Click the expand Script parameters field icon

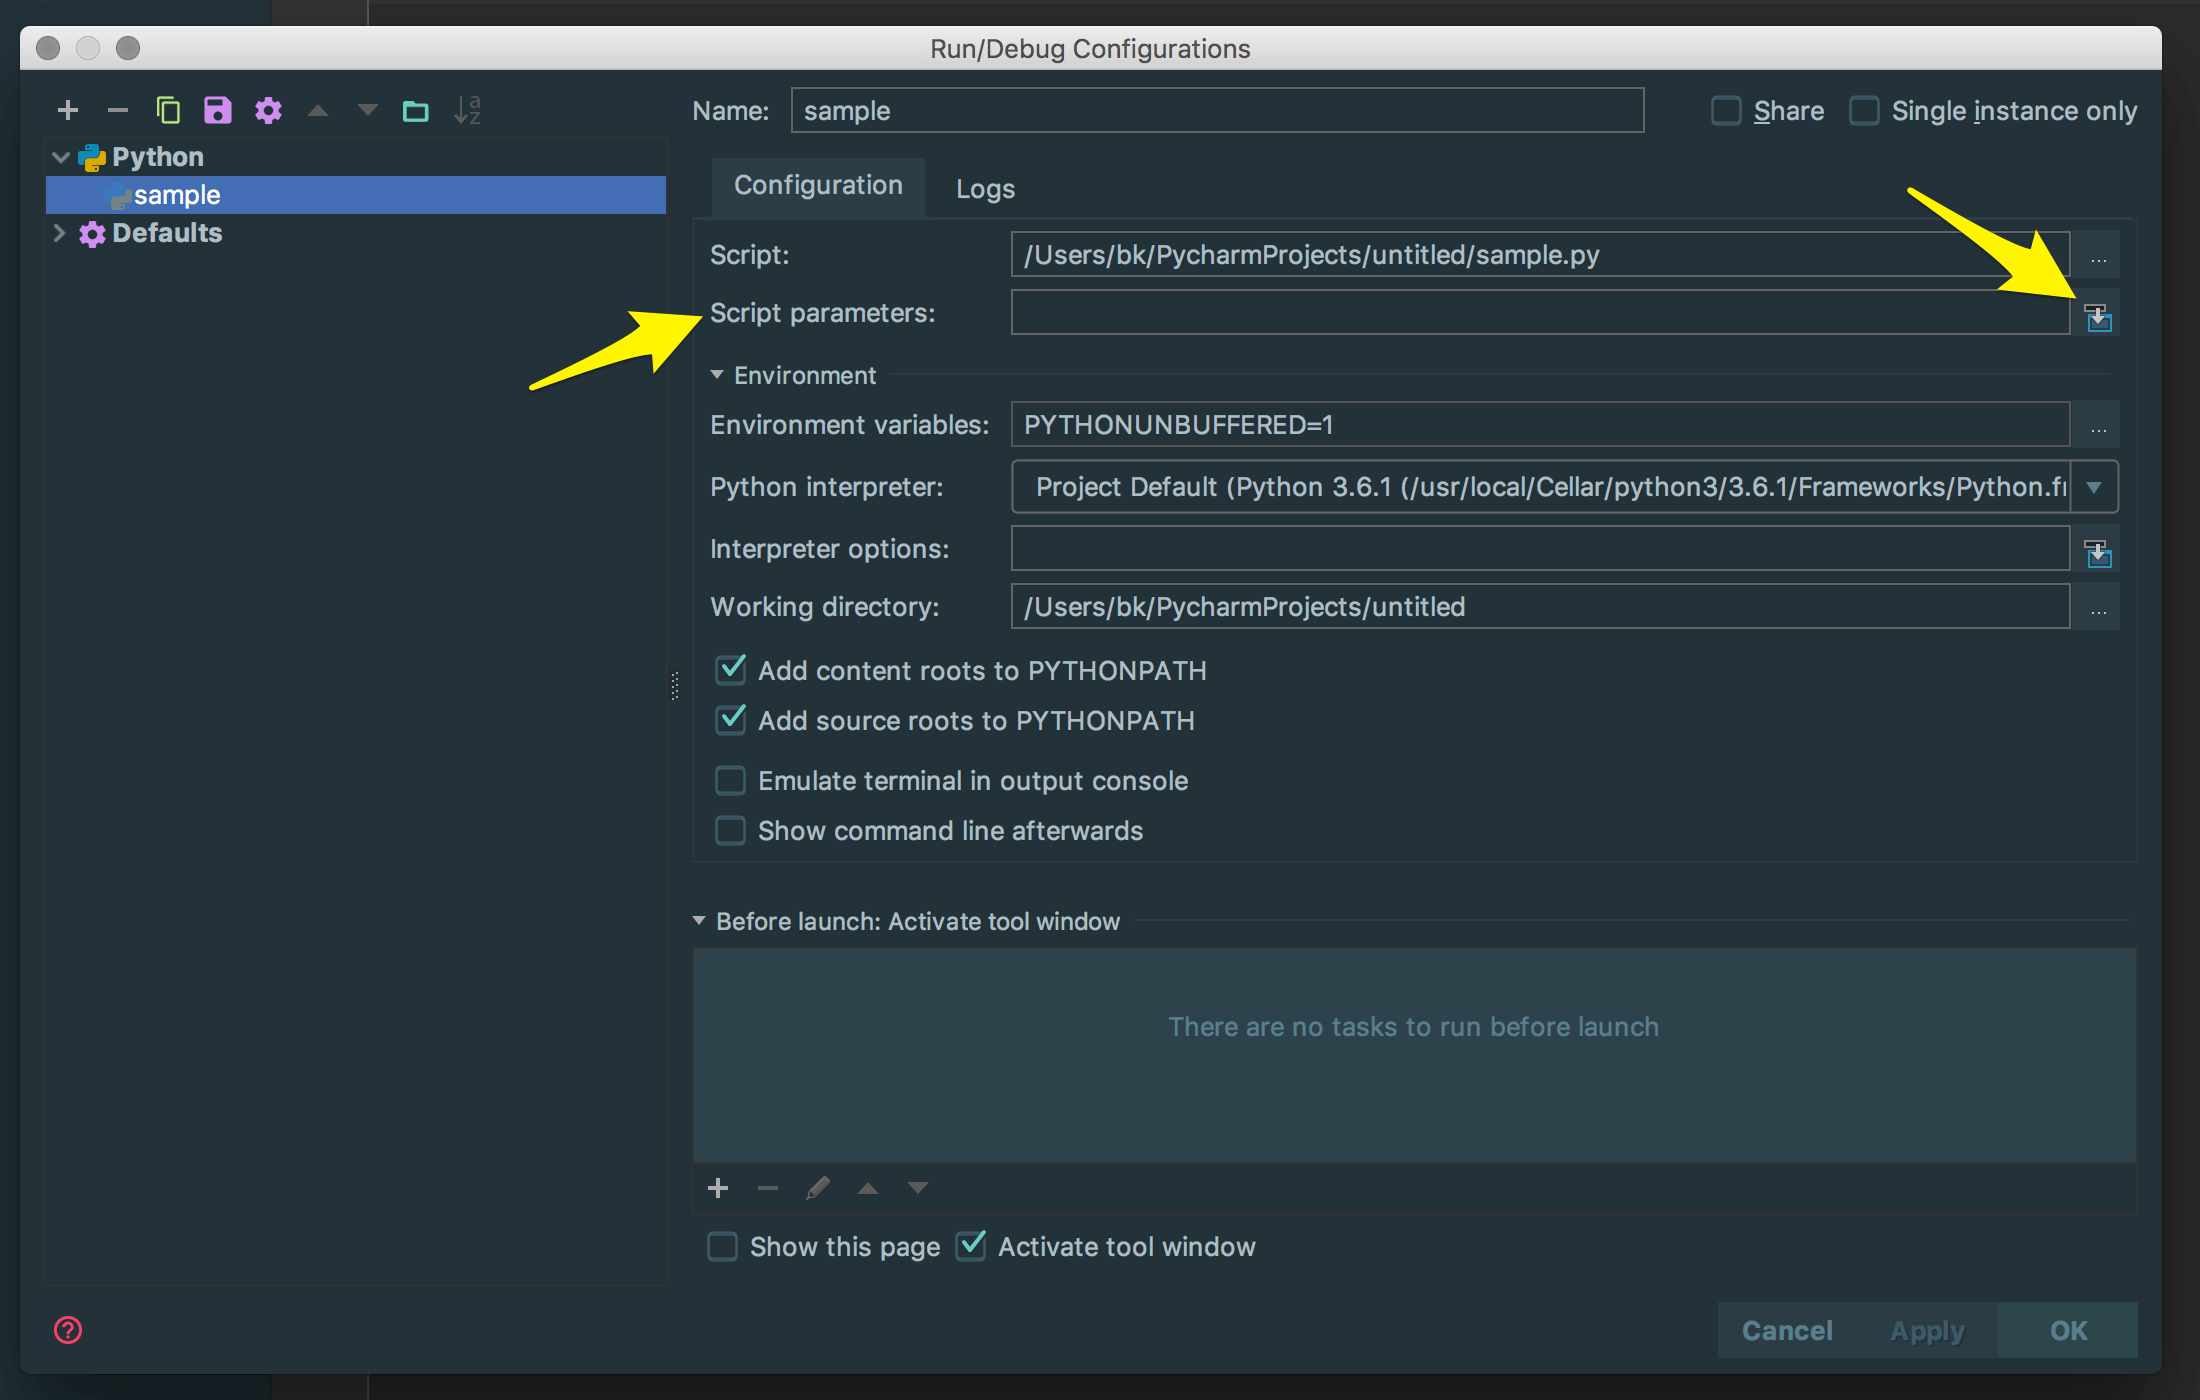pos(2098,318)
